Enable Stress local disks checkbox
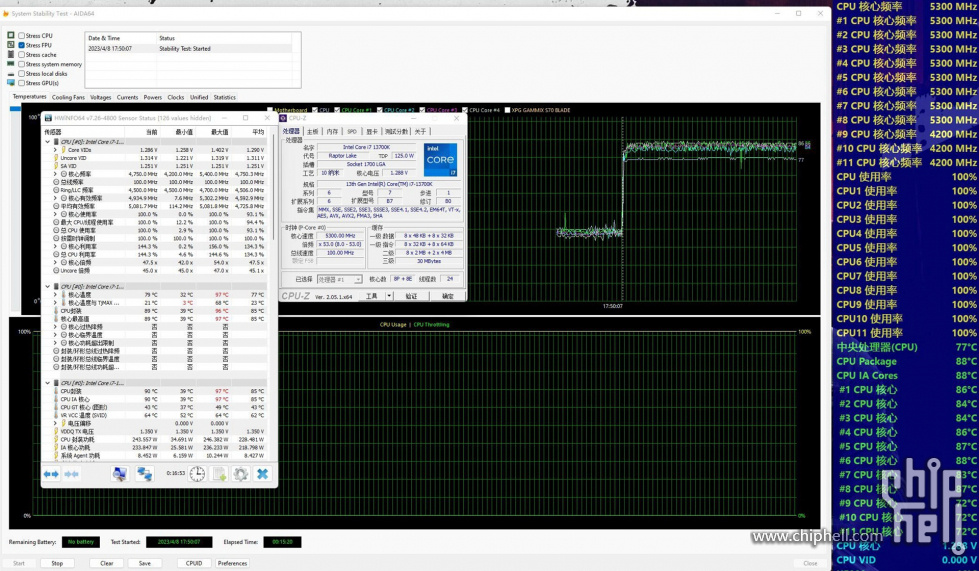Image resolution: width=979 pixels, height=571 pixels. (x=22, y=73)
